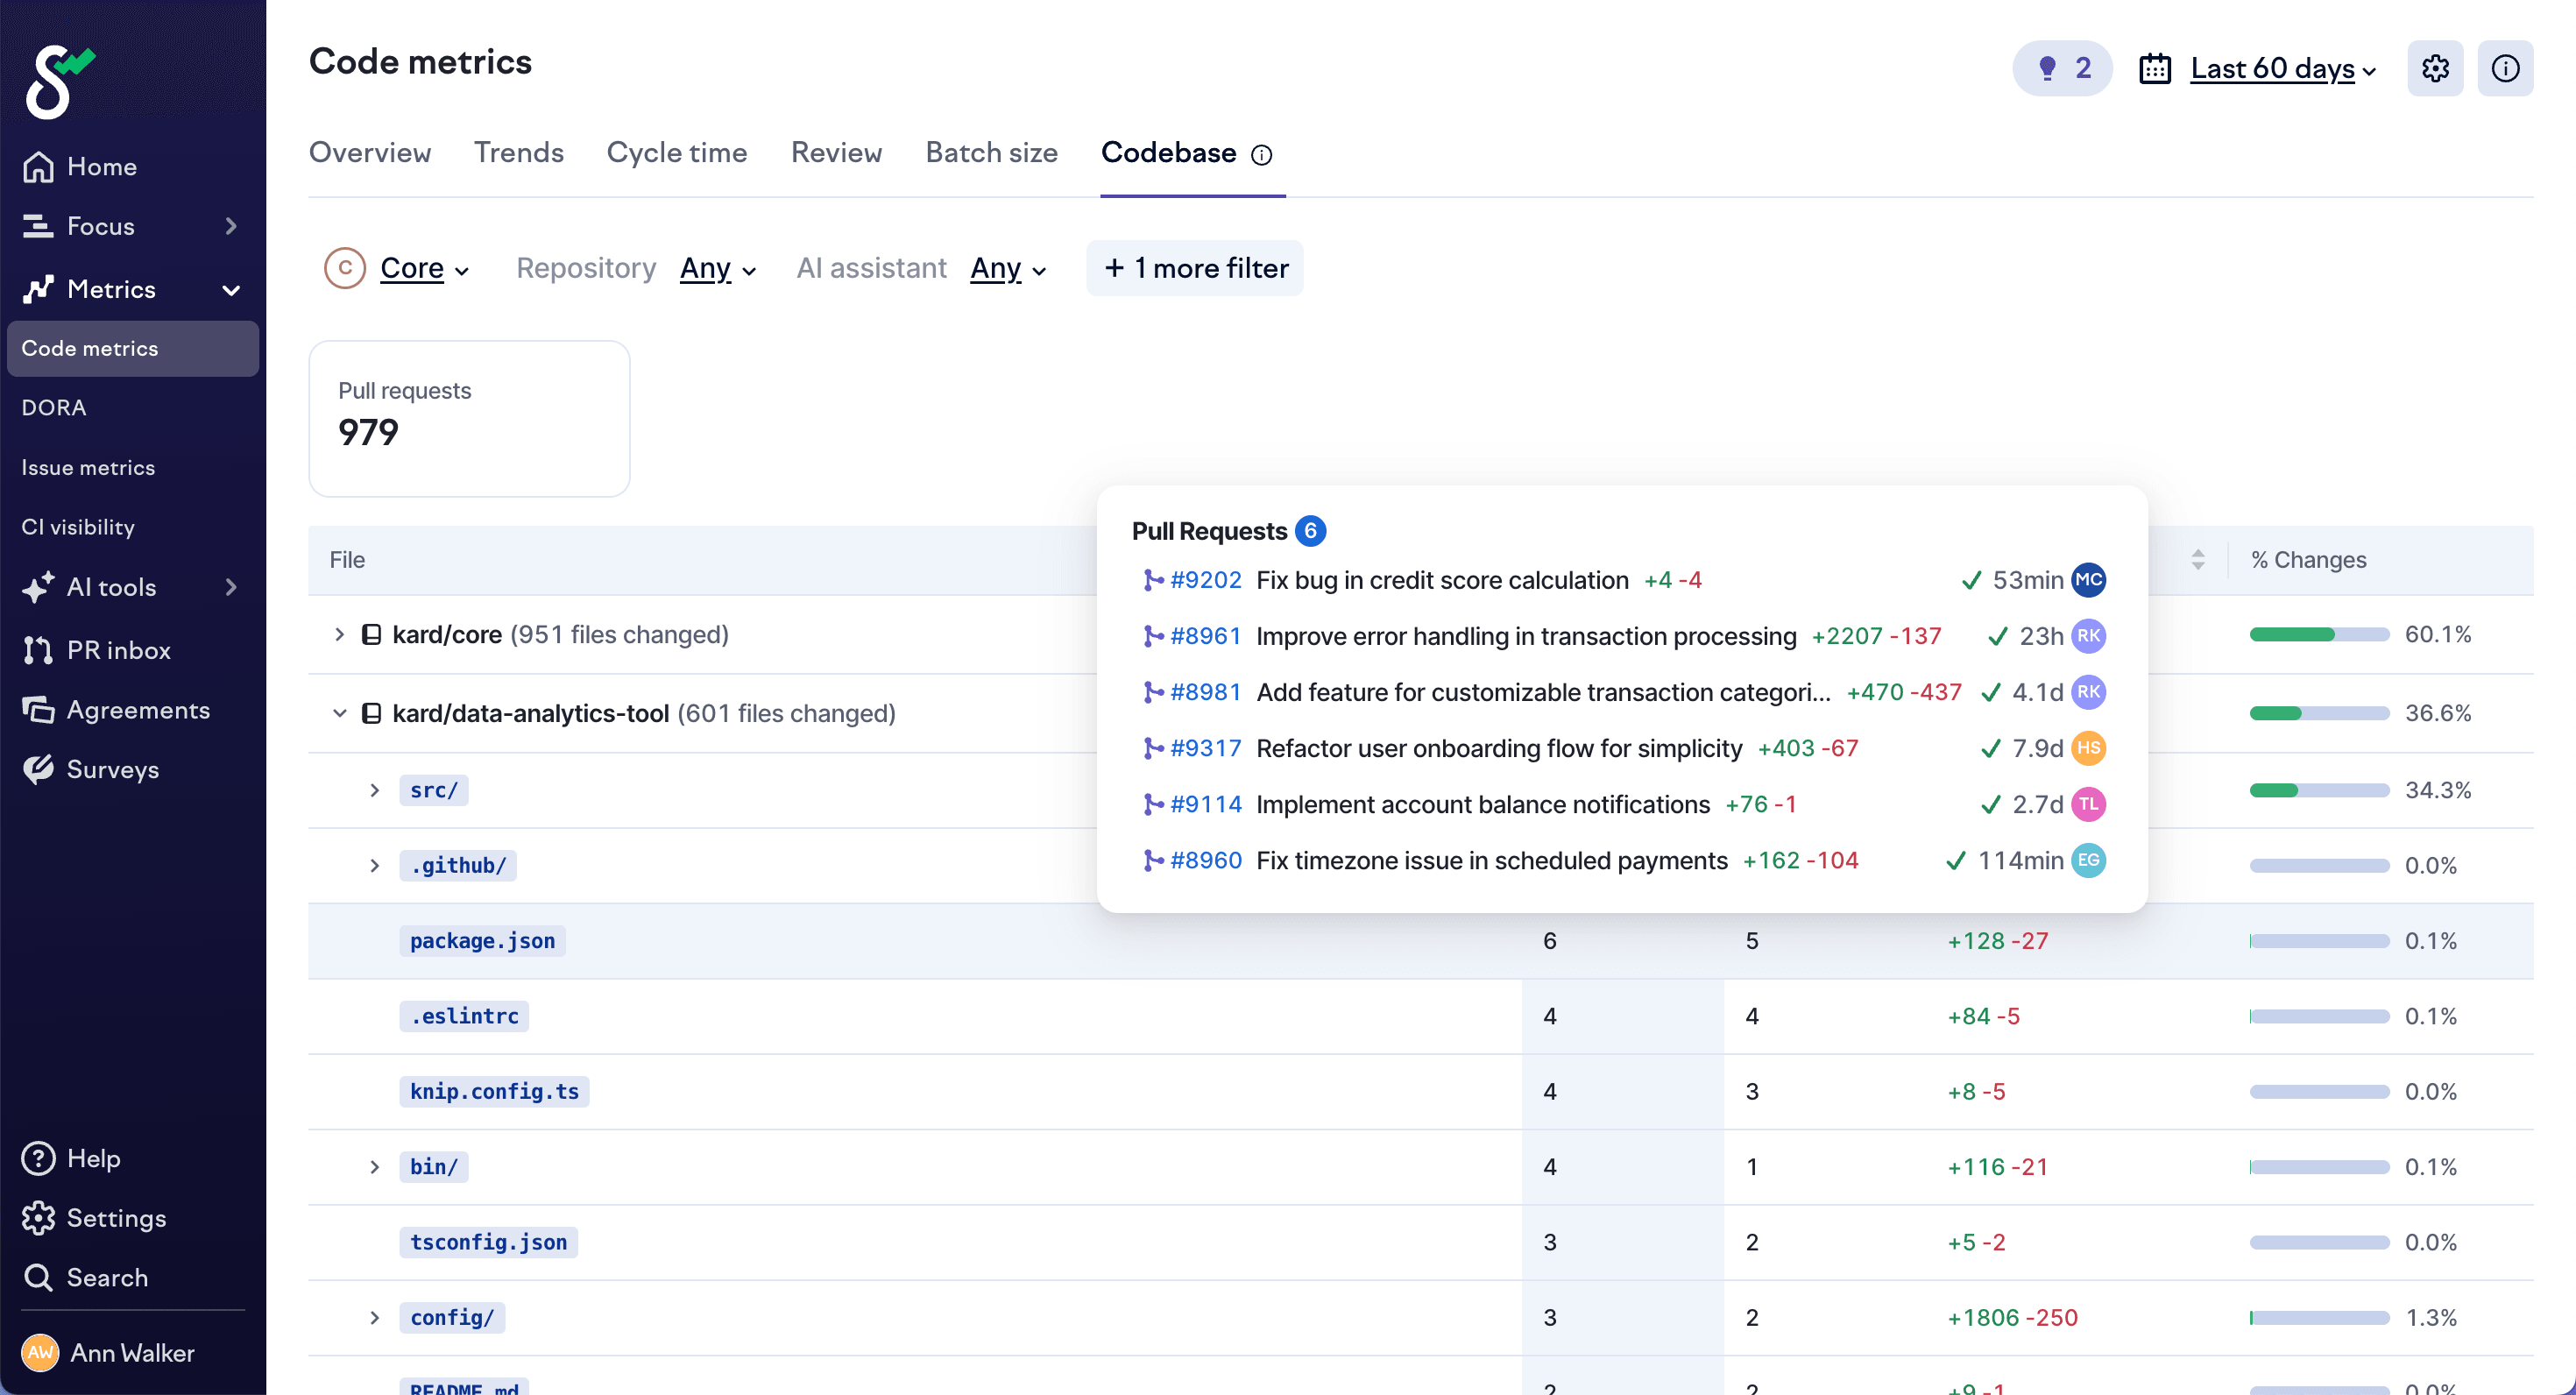Open pull request #8961 link

(1204, 636)
